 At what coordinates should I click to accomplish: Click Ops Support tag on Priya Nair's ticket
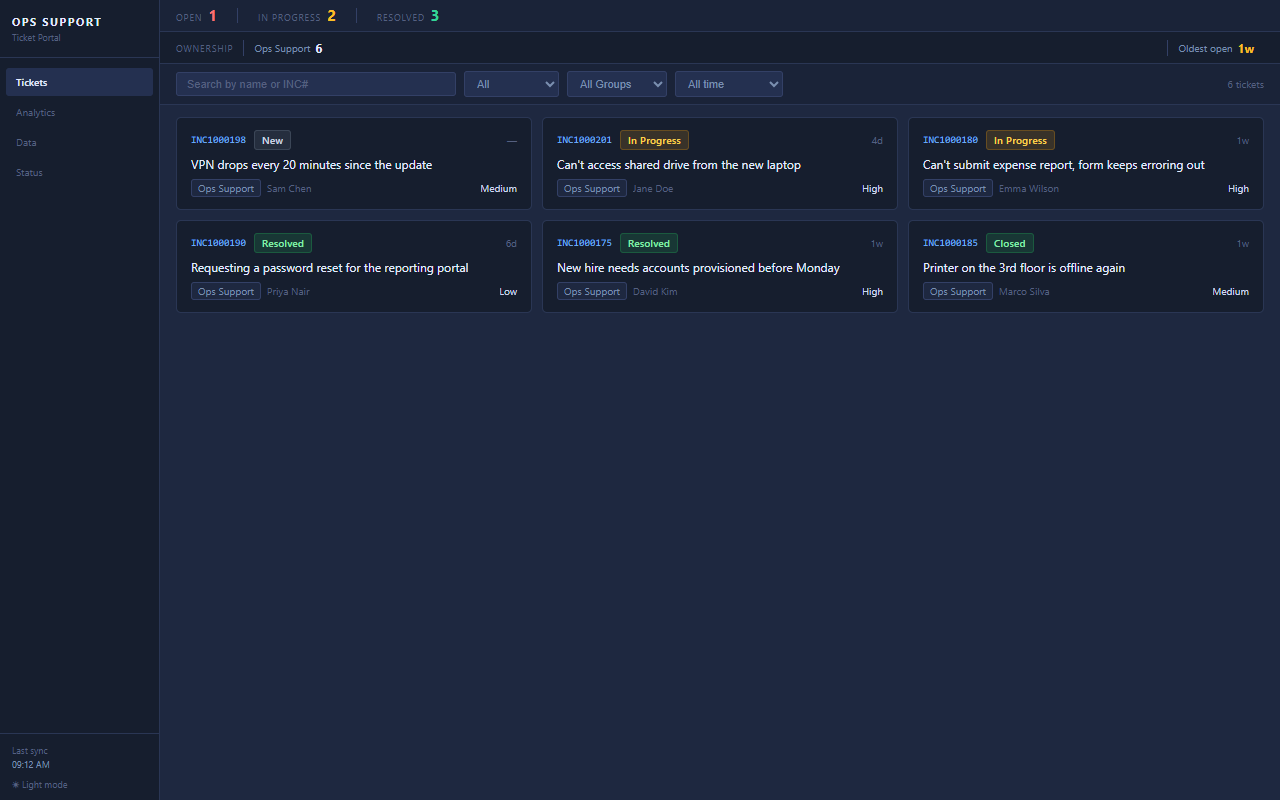click(226, 292)
